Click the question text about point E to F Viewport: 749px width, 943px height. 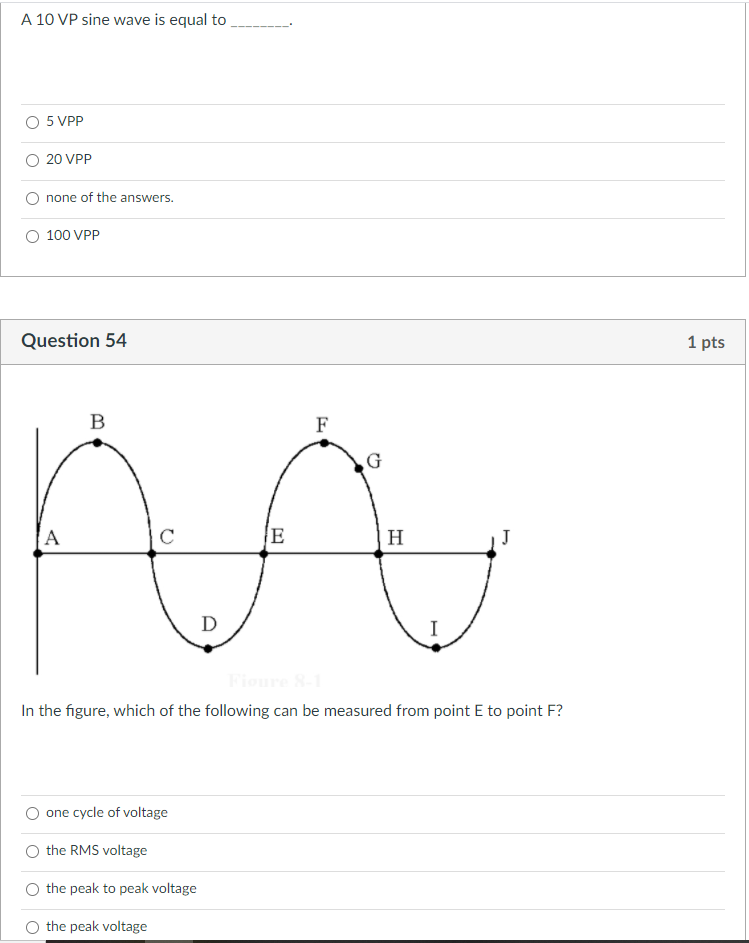(x=290, y=711)
